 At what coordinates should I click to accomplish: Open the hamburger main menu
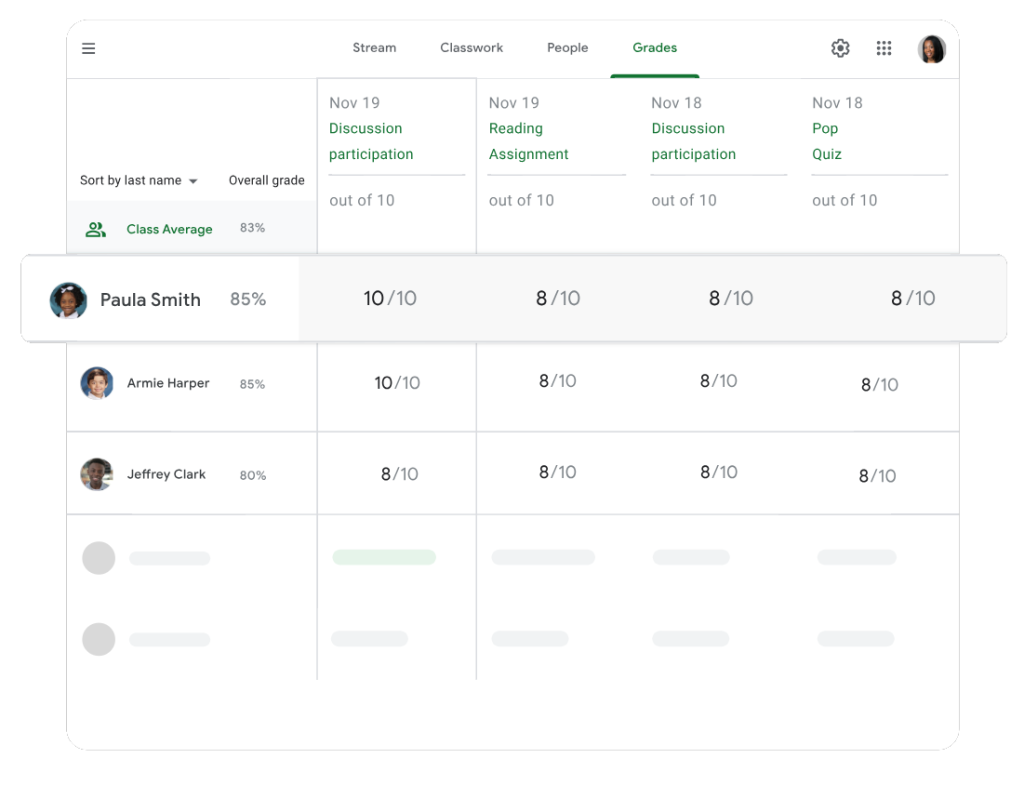[89, 48]
